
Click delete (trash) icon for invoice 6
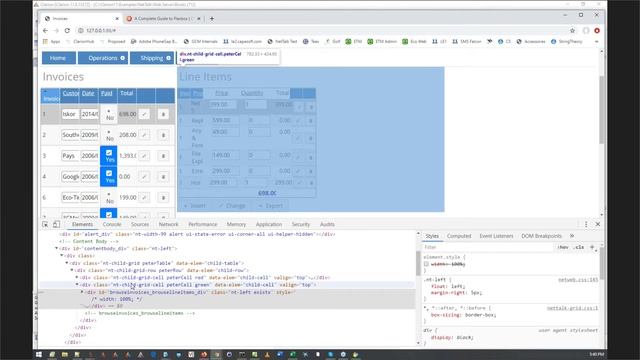[x=163, y=198]
